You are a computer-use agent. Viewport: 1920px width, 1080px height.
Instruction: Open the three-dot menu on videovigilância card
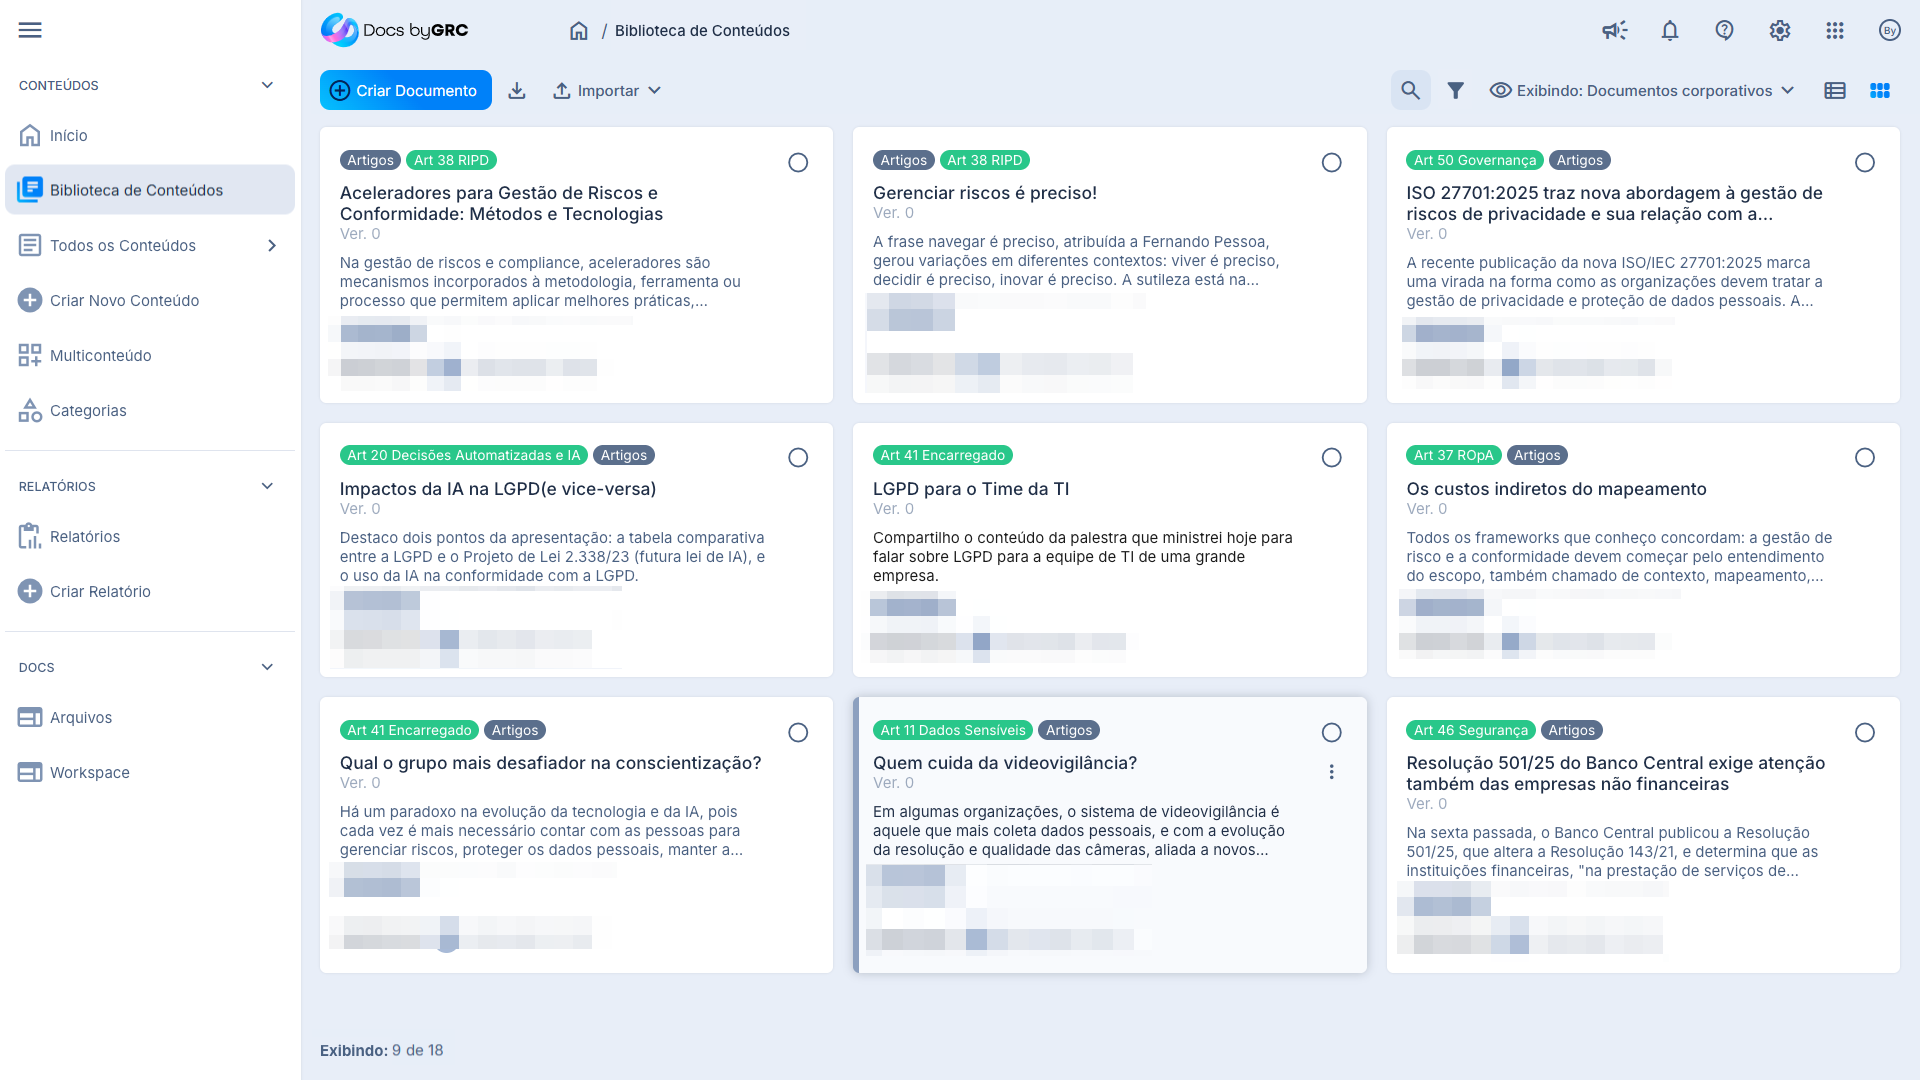coord(1331,772)
